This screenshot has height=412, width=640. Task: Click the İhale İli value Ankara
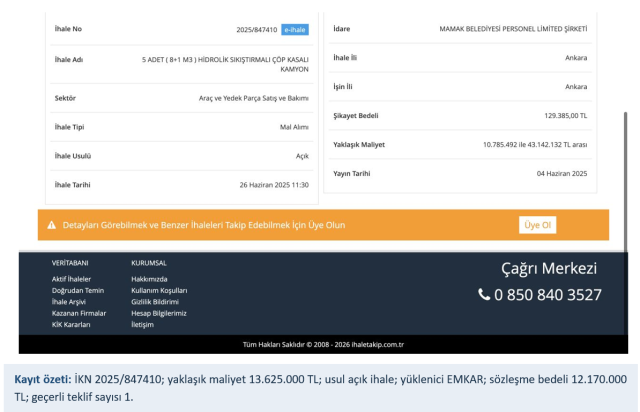click(576, 58)
